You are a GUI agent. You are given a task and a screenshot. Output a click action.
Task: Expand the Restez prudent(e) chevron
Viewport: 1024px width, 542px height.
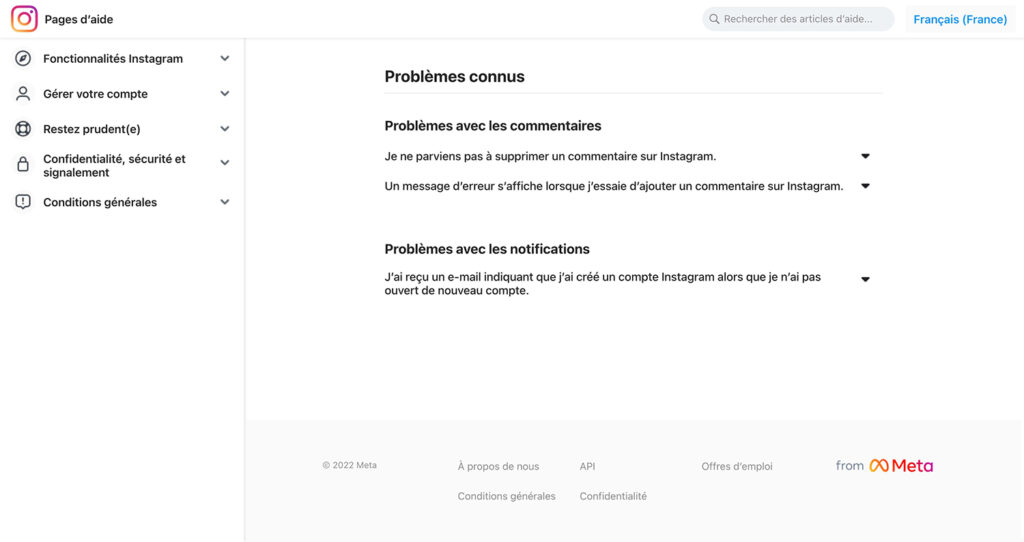tap(225, 129)
